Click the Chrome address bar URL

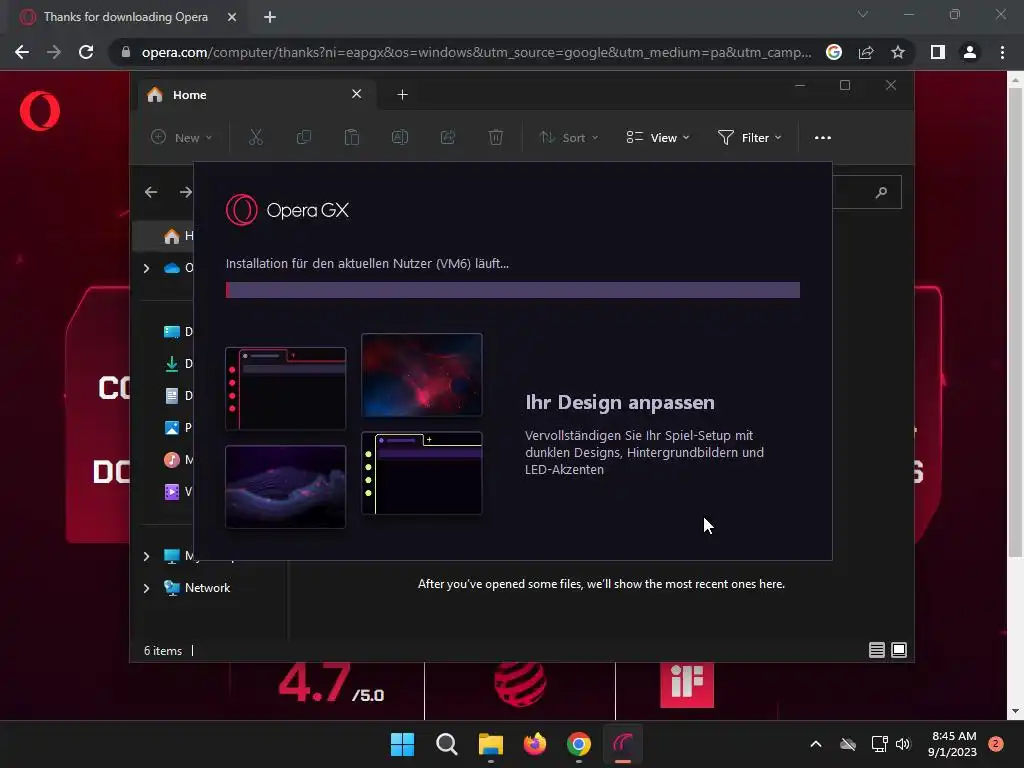point(476,52)
